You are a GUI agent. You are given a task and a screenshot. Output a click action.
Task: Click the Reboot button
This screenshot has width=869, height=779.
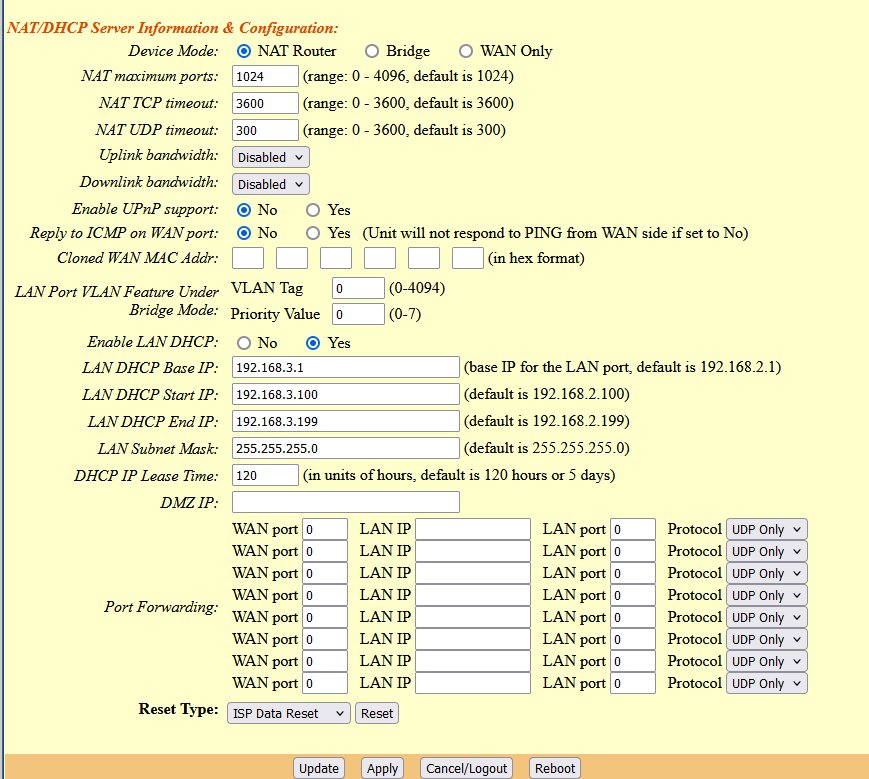click(555, 768)
